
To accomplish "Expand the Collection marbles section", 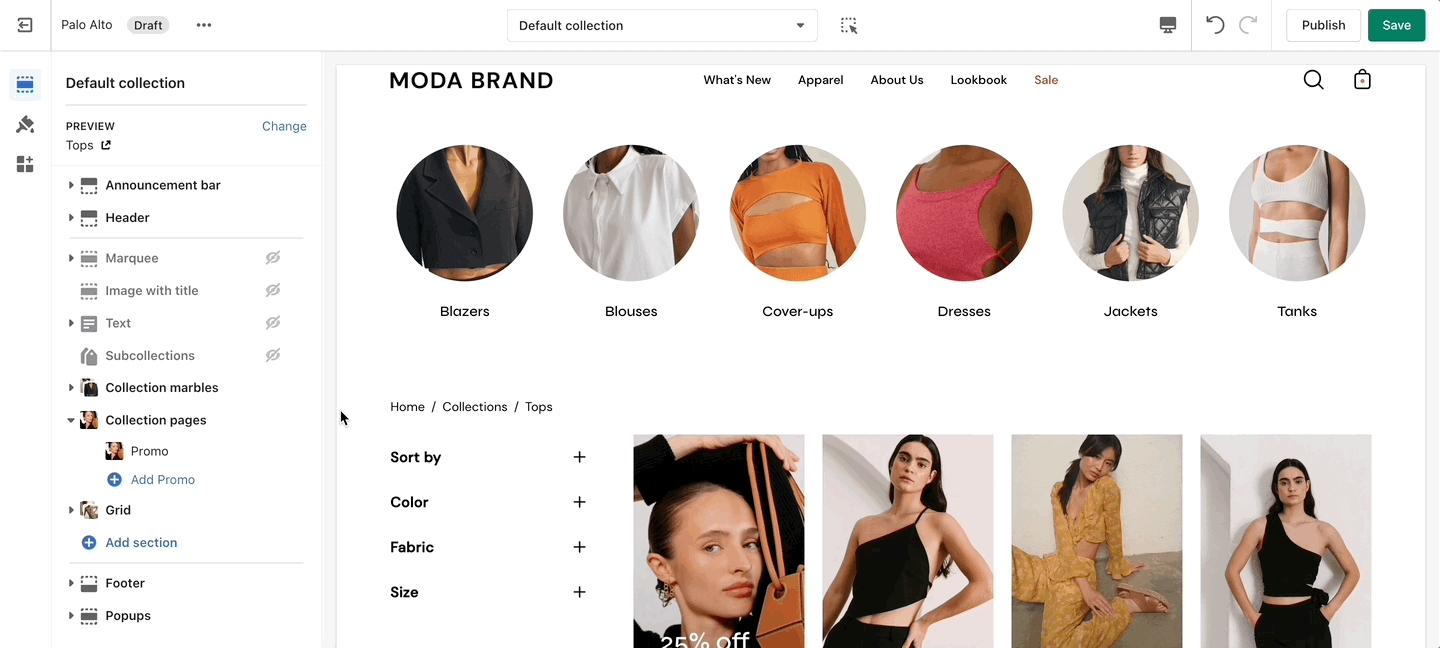I will 71,388.
